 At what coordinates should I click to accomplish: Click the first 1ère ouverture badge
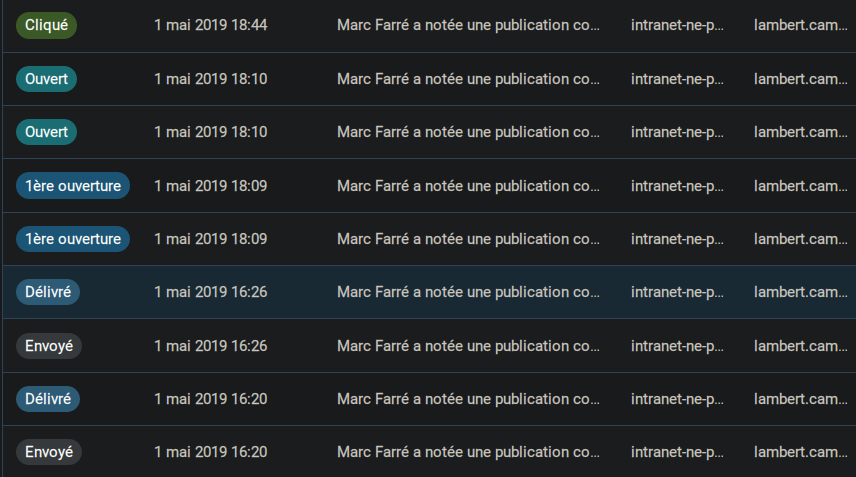tap(73, 186)
